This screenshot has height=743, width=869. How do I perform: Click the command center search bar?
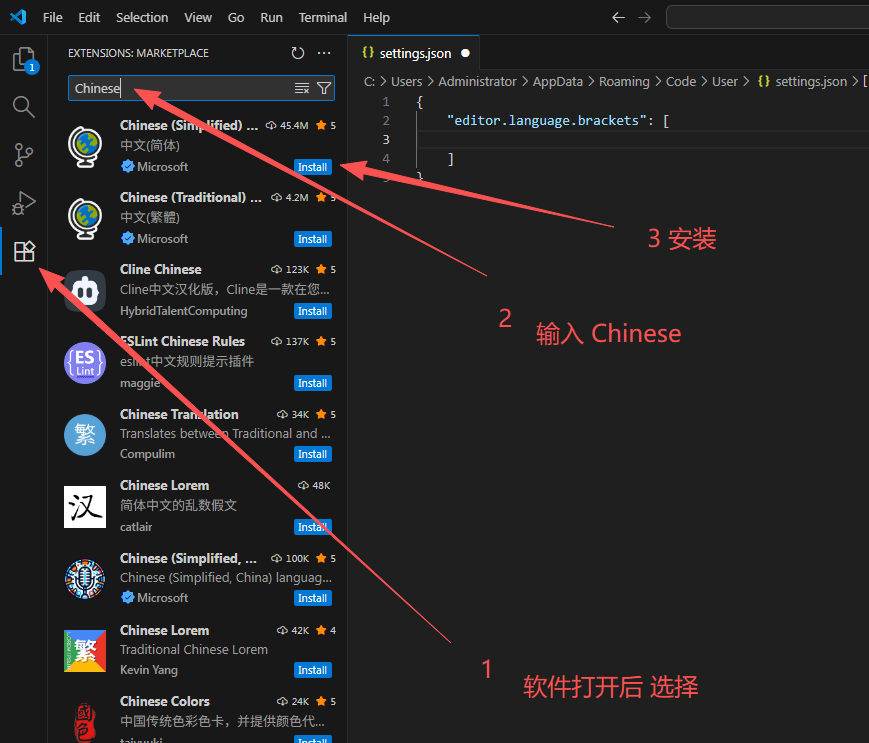pos(768,18)
